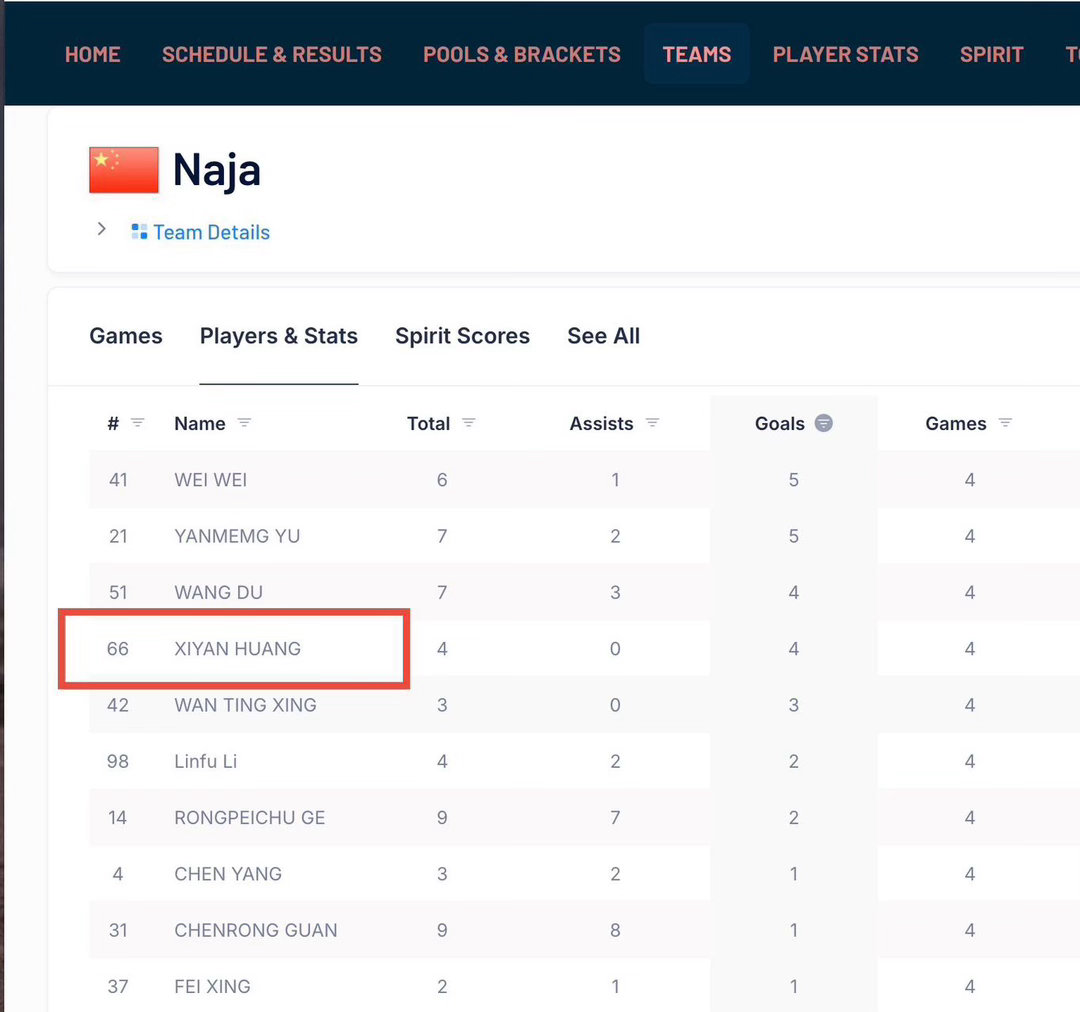
Task: Click the Name column sort icon
Action: (x=244, y=423)
